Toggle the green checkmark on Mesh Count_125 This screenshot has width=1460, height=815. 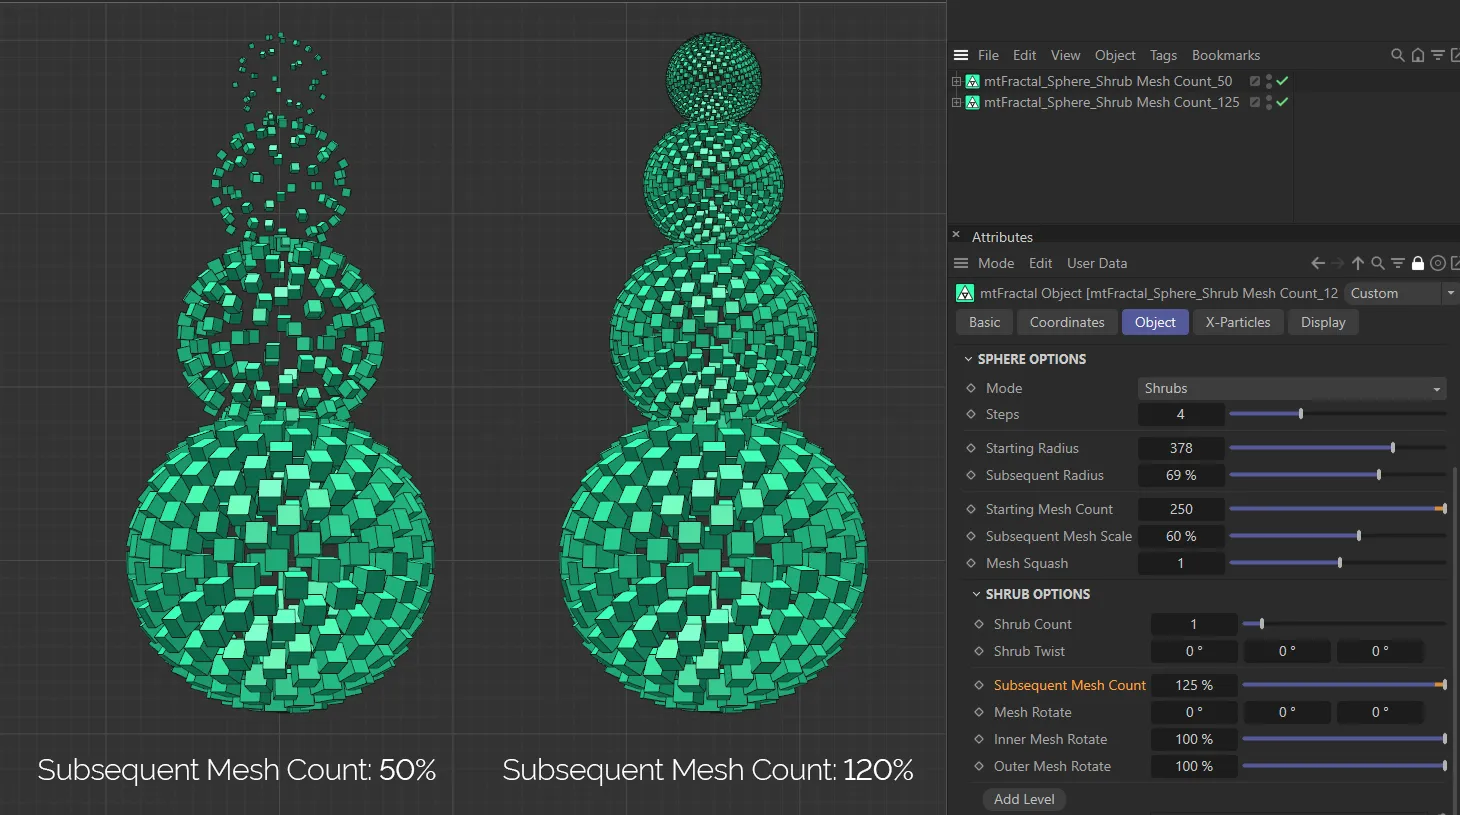click(x=1281, y=102)
